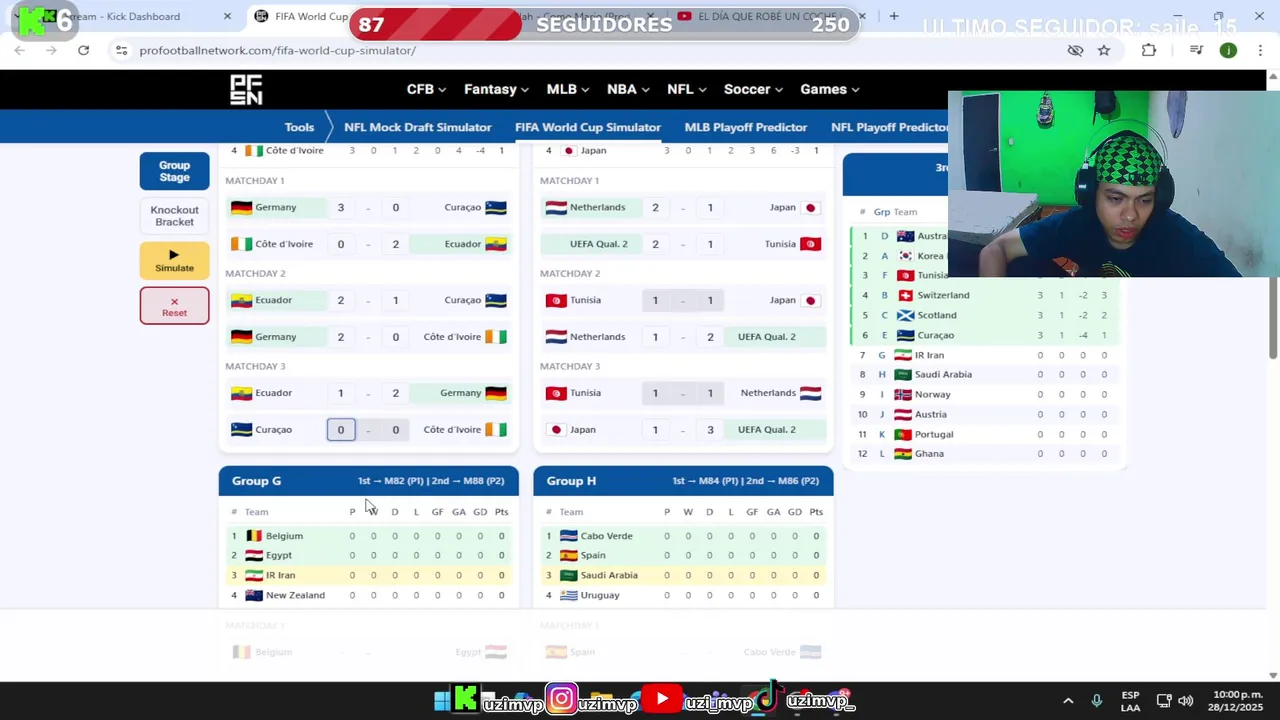Click the microphone icon in the system tray
This screenshot has width=1280, height=720.
click(1097, 701)
